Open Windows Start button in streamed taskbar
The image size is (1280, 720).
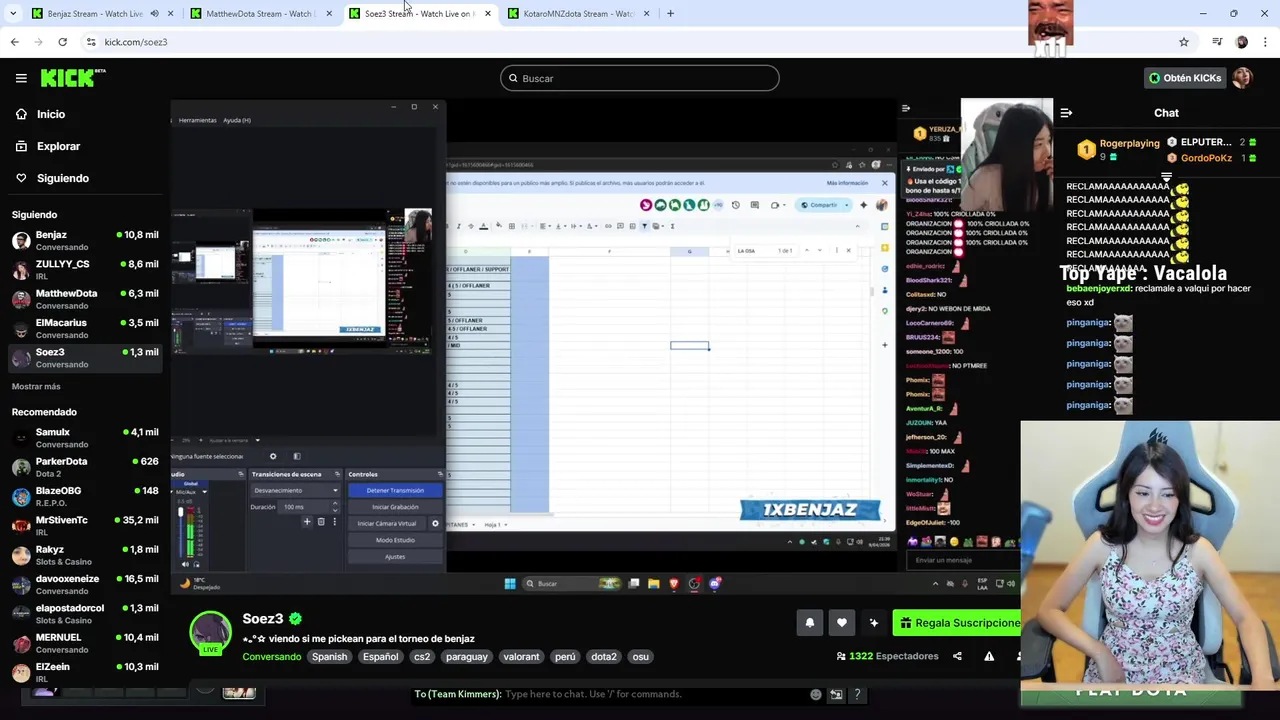pos(510,584)
